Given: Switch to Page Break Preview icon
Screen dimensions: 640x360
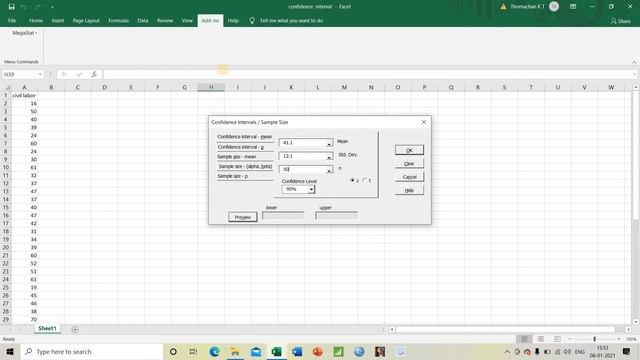Looking at the screenshot, I should pos(557,339).
